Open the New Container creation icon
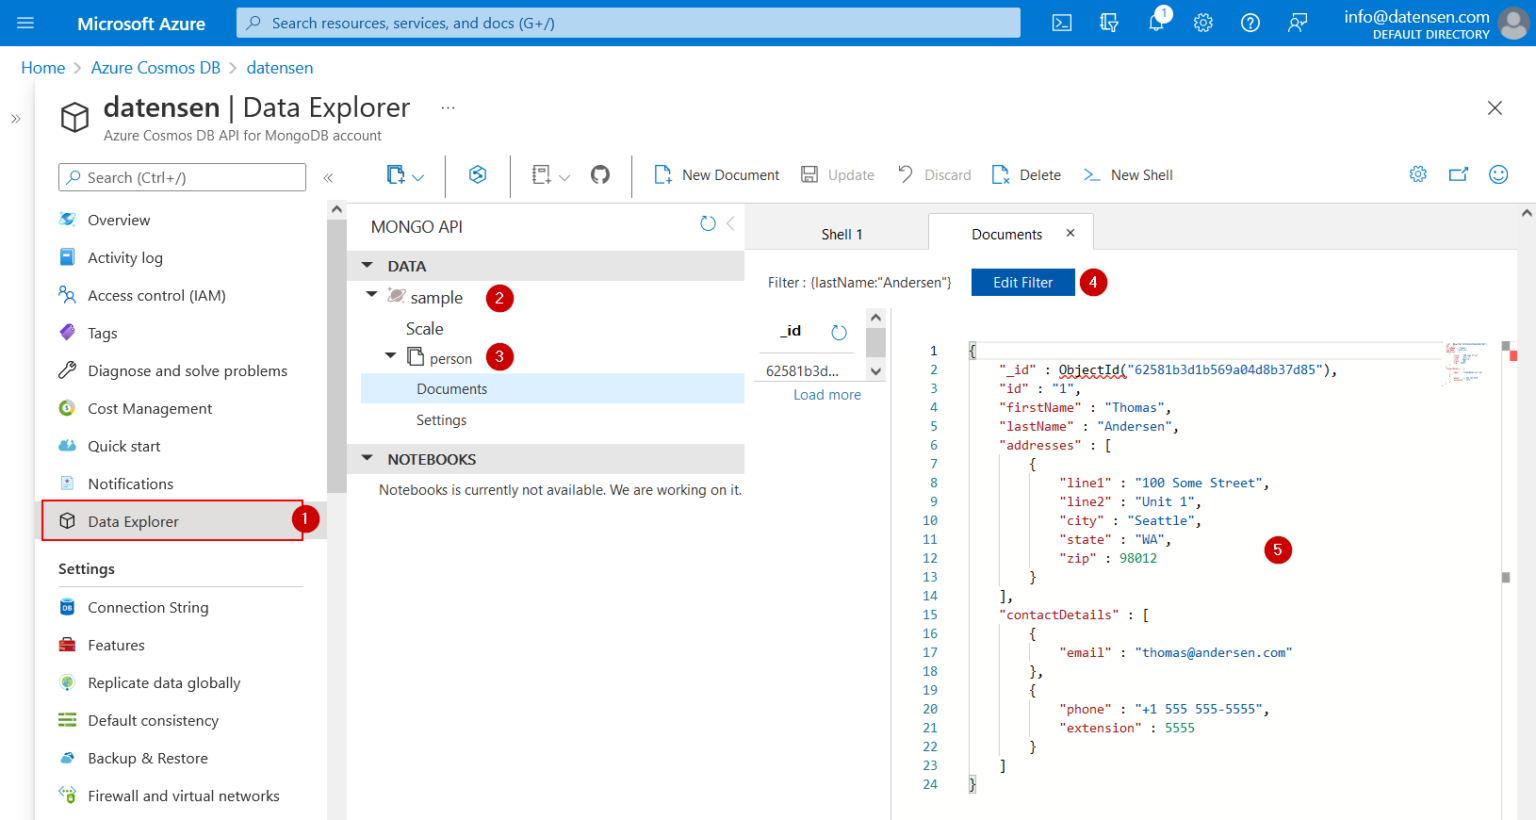The width and height of the screenshot is (1536, 820). pyautogui.click(x=398, y=174)
